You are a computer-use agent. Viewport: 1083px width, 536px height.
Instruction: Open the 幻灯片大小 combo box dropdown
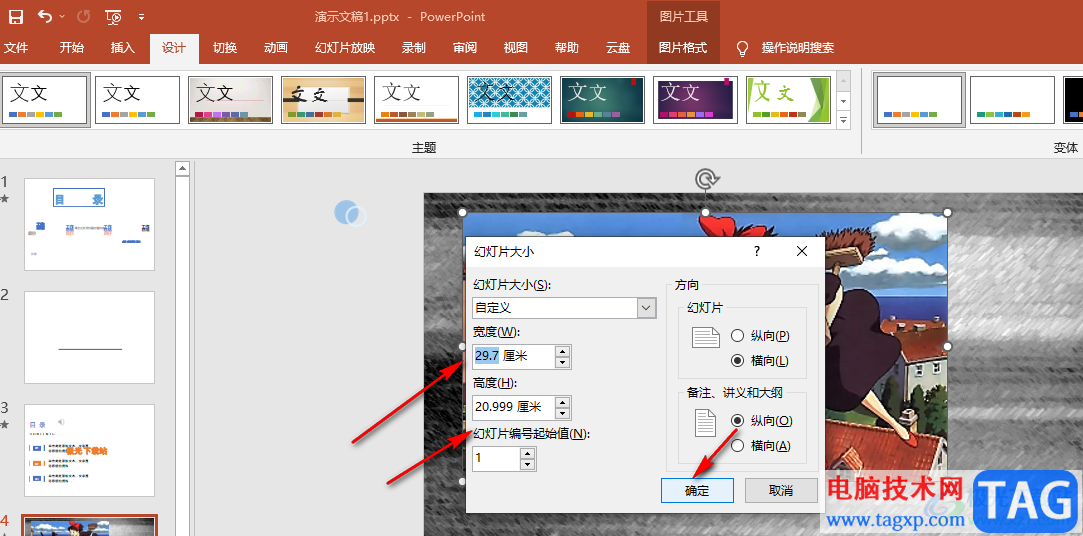pos(646,308)
